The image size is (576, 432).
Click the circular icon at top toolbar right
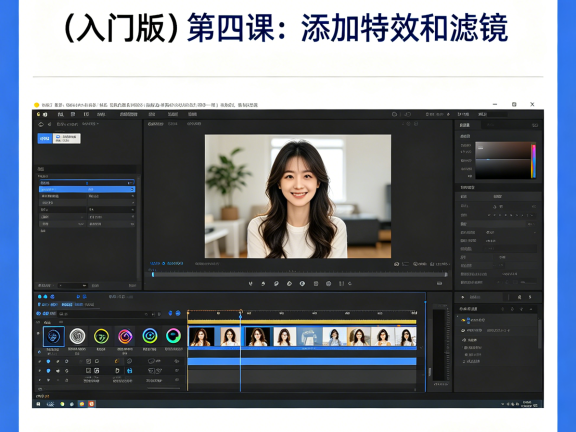tap(394, 115)
